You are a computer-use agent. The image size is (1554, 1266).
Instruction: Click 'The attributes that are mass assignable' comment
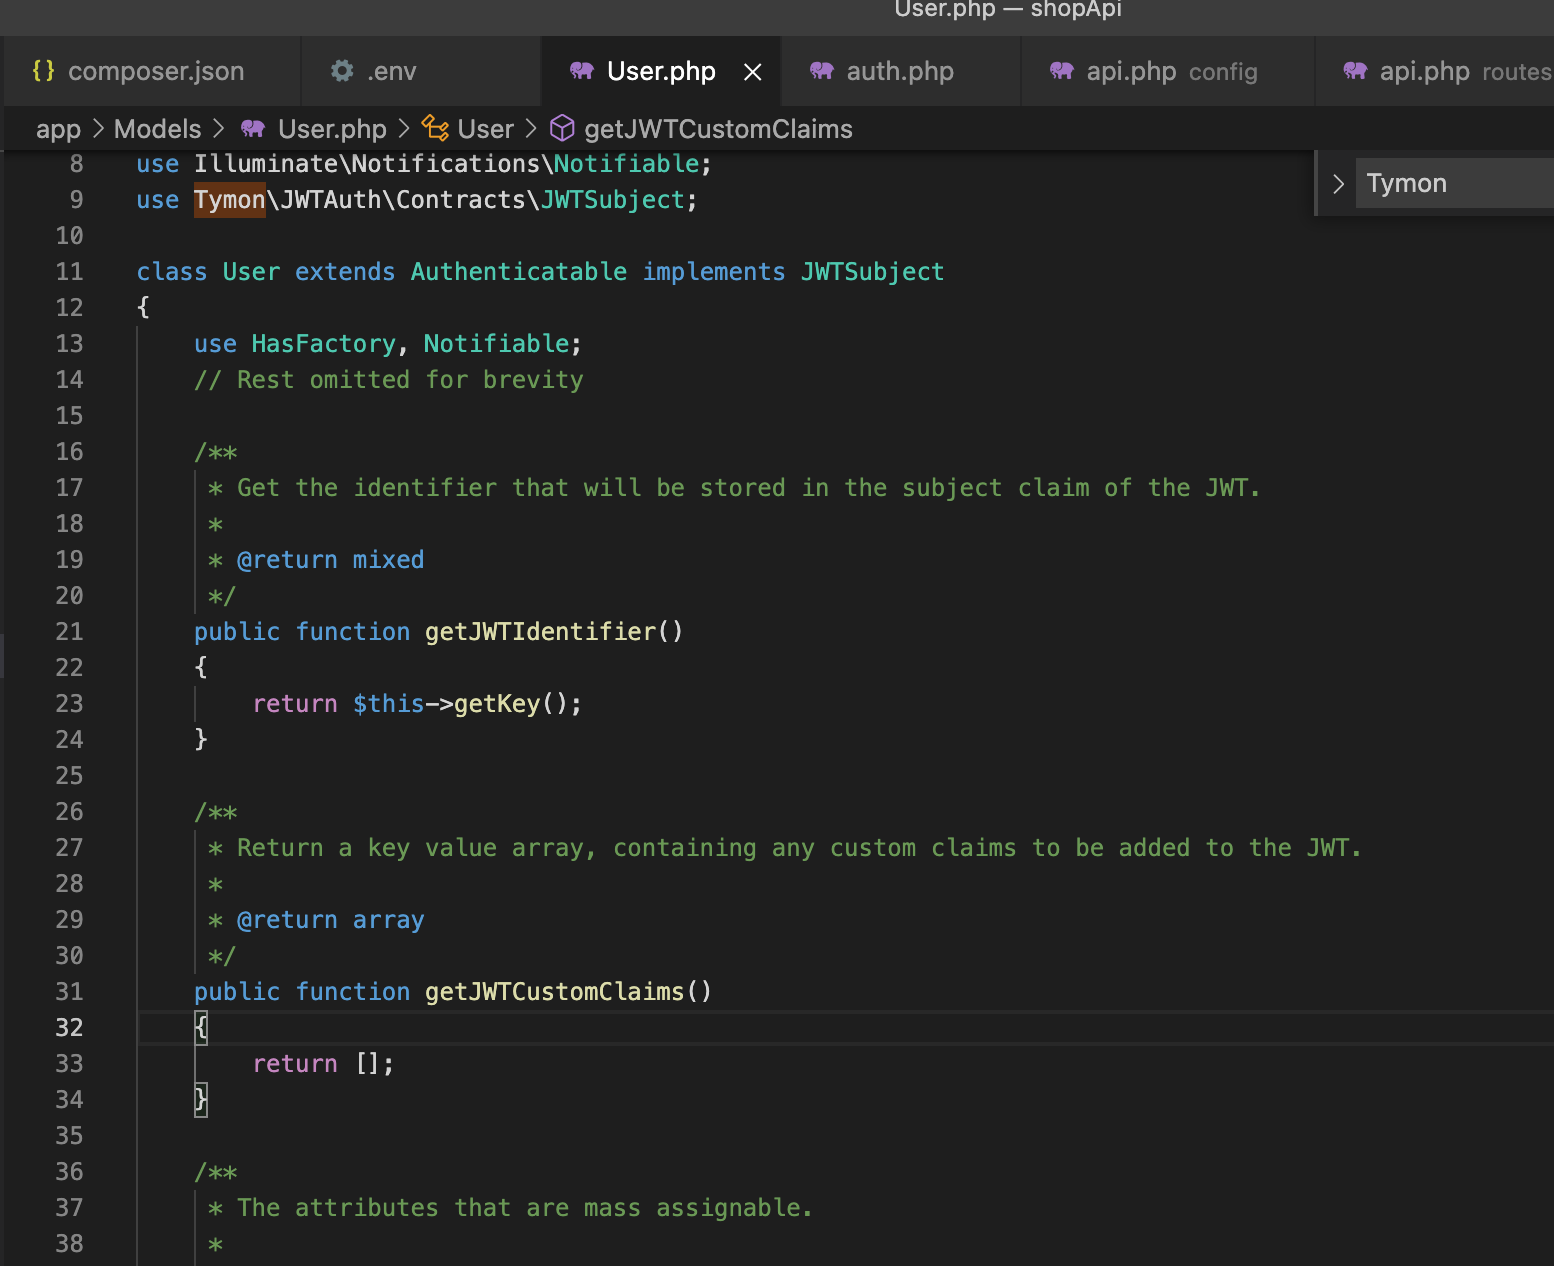pos(525,1207)
